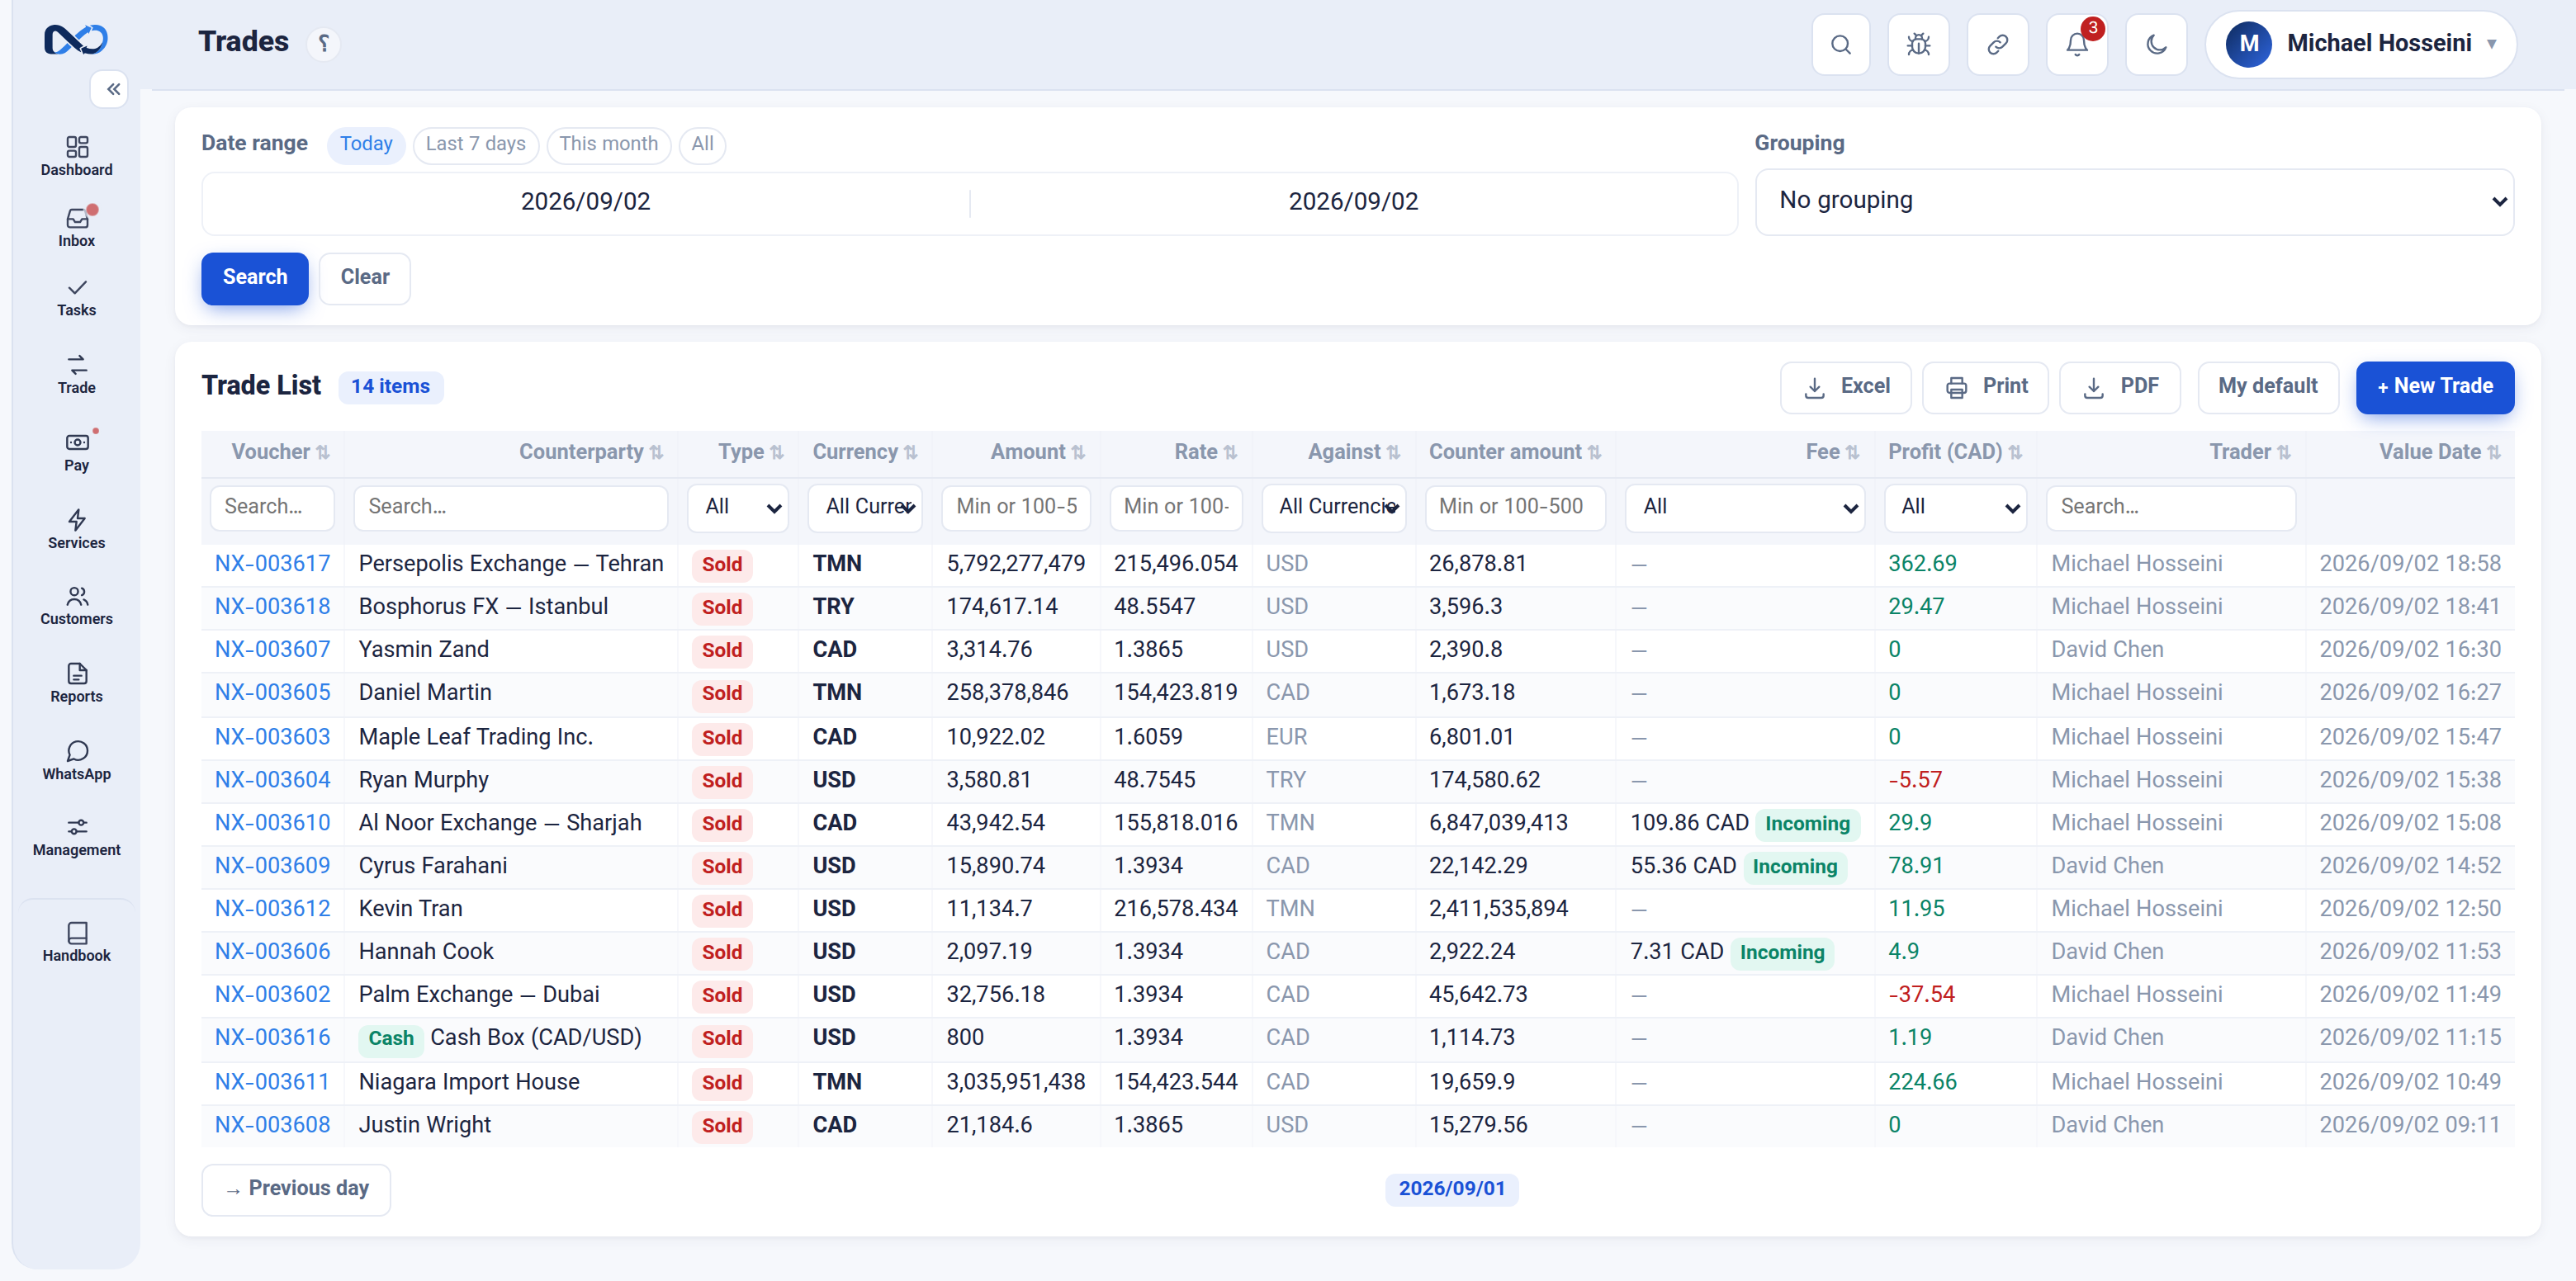Open the Dashboard sidebar icon

point(76,157)
